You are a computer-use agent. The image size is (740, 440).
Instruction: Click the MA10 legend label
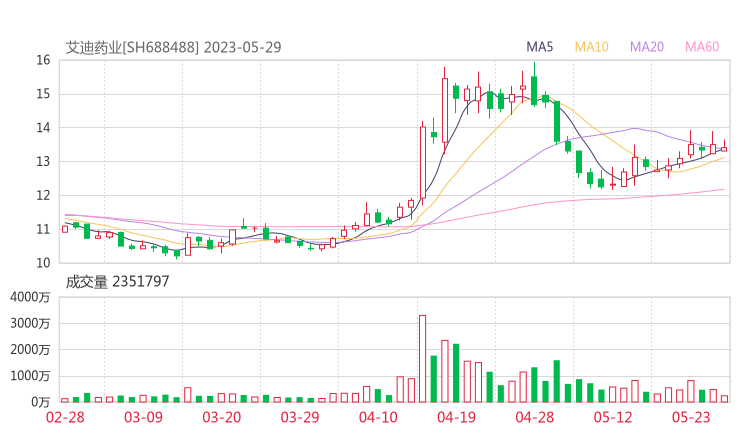[x=591, y=47]
